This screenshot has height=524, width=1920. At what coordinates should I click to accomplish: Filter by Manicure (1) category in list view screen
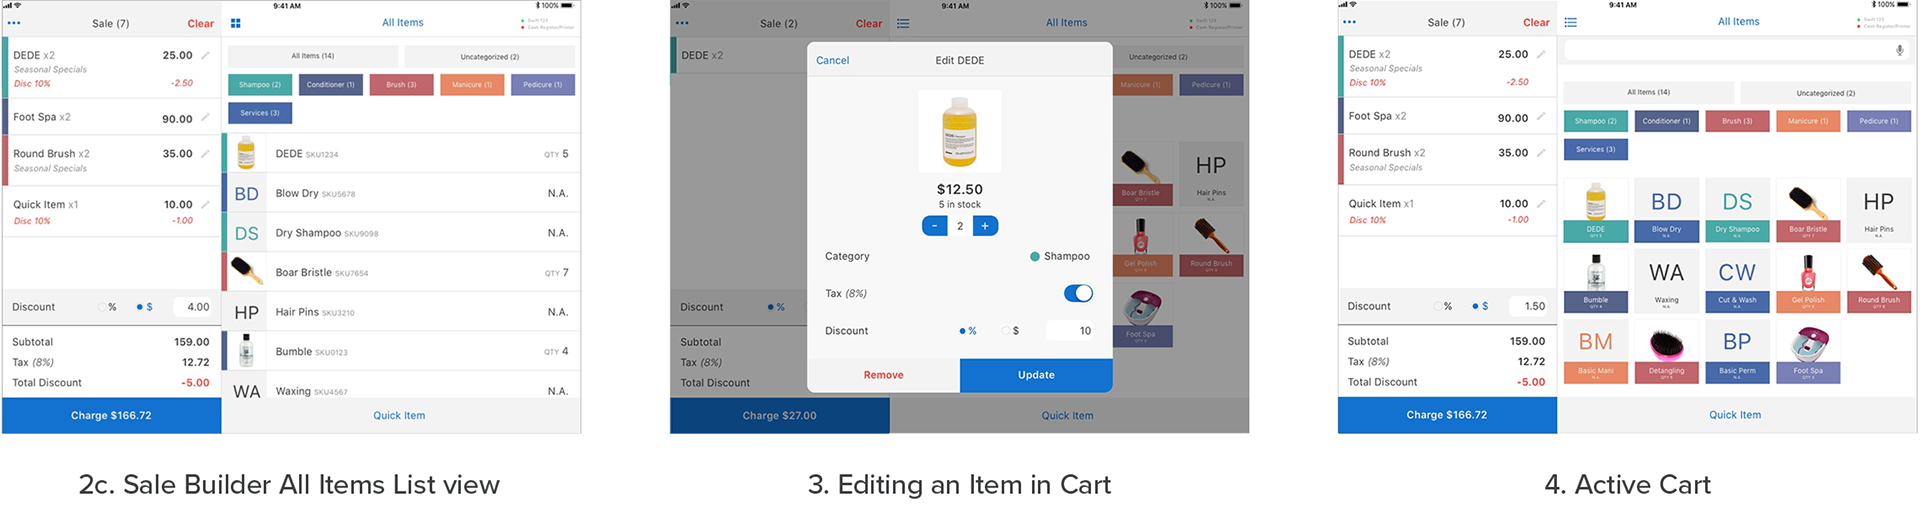point(472,85)
